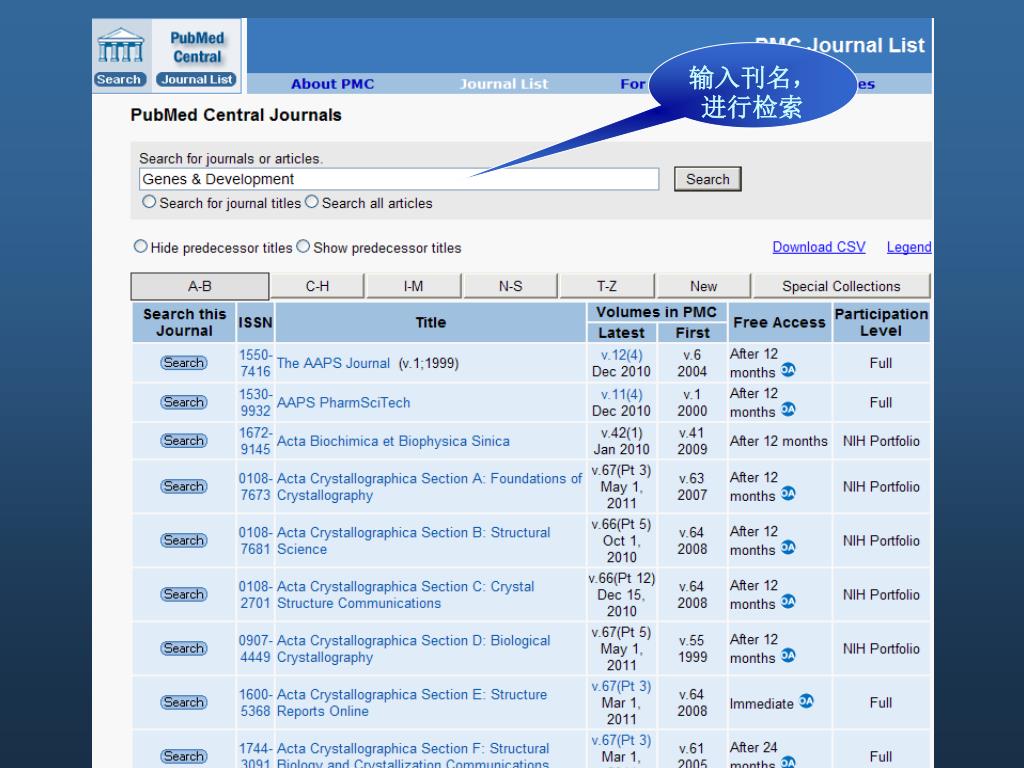Open the About PMC menu
1024x768 pixels.
pyautogui.click(x=332, y=84)
